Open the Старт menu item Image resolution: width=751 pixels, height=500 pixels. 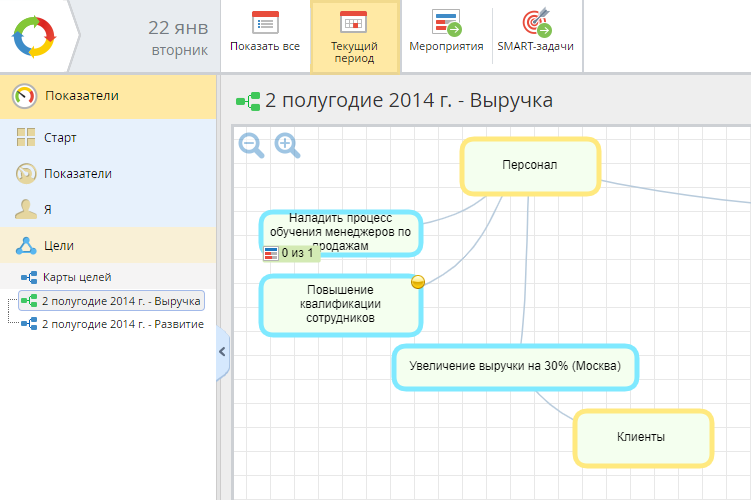[60, 138]
